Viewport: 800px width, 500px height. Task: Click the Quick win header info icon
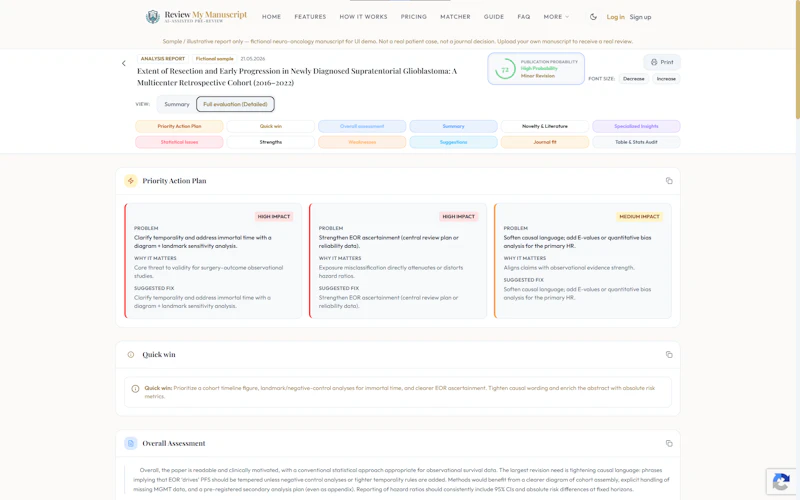tap(131, 355)
